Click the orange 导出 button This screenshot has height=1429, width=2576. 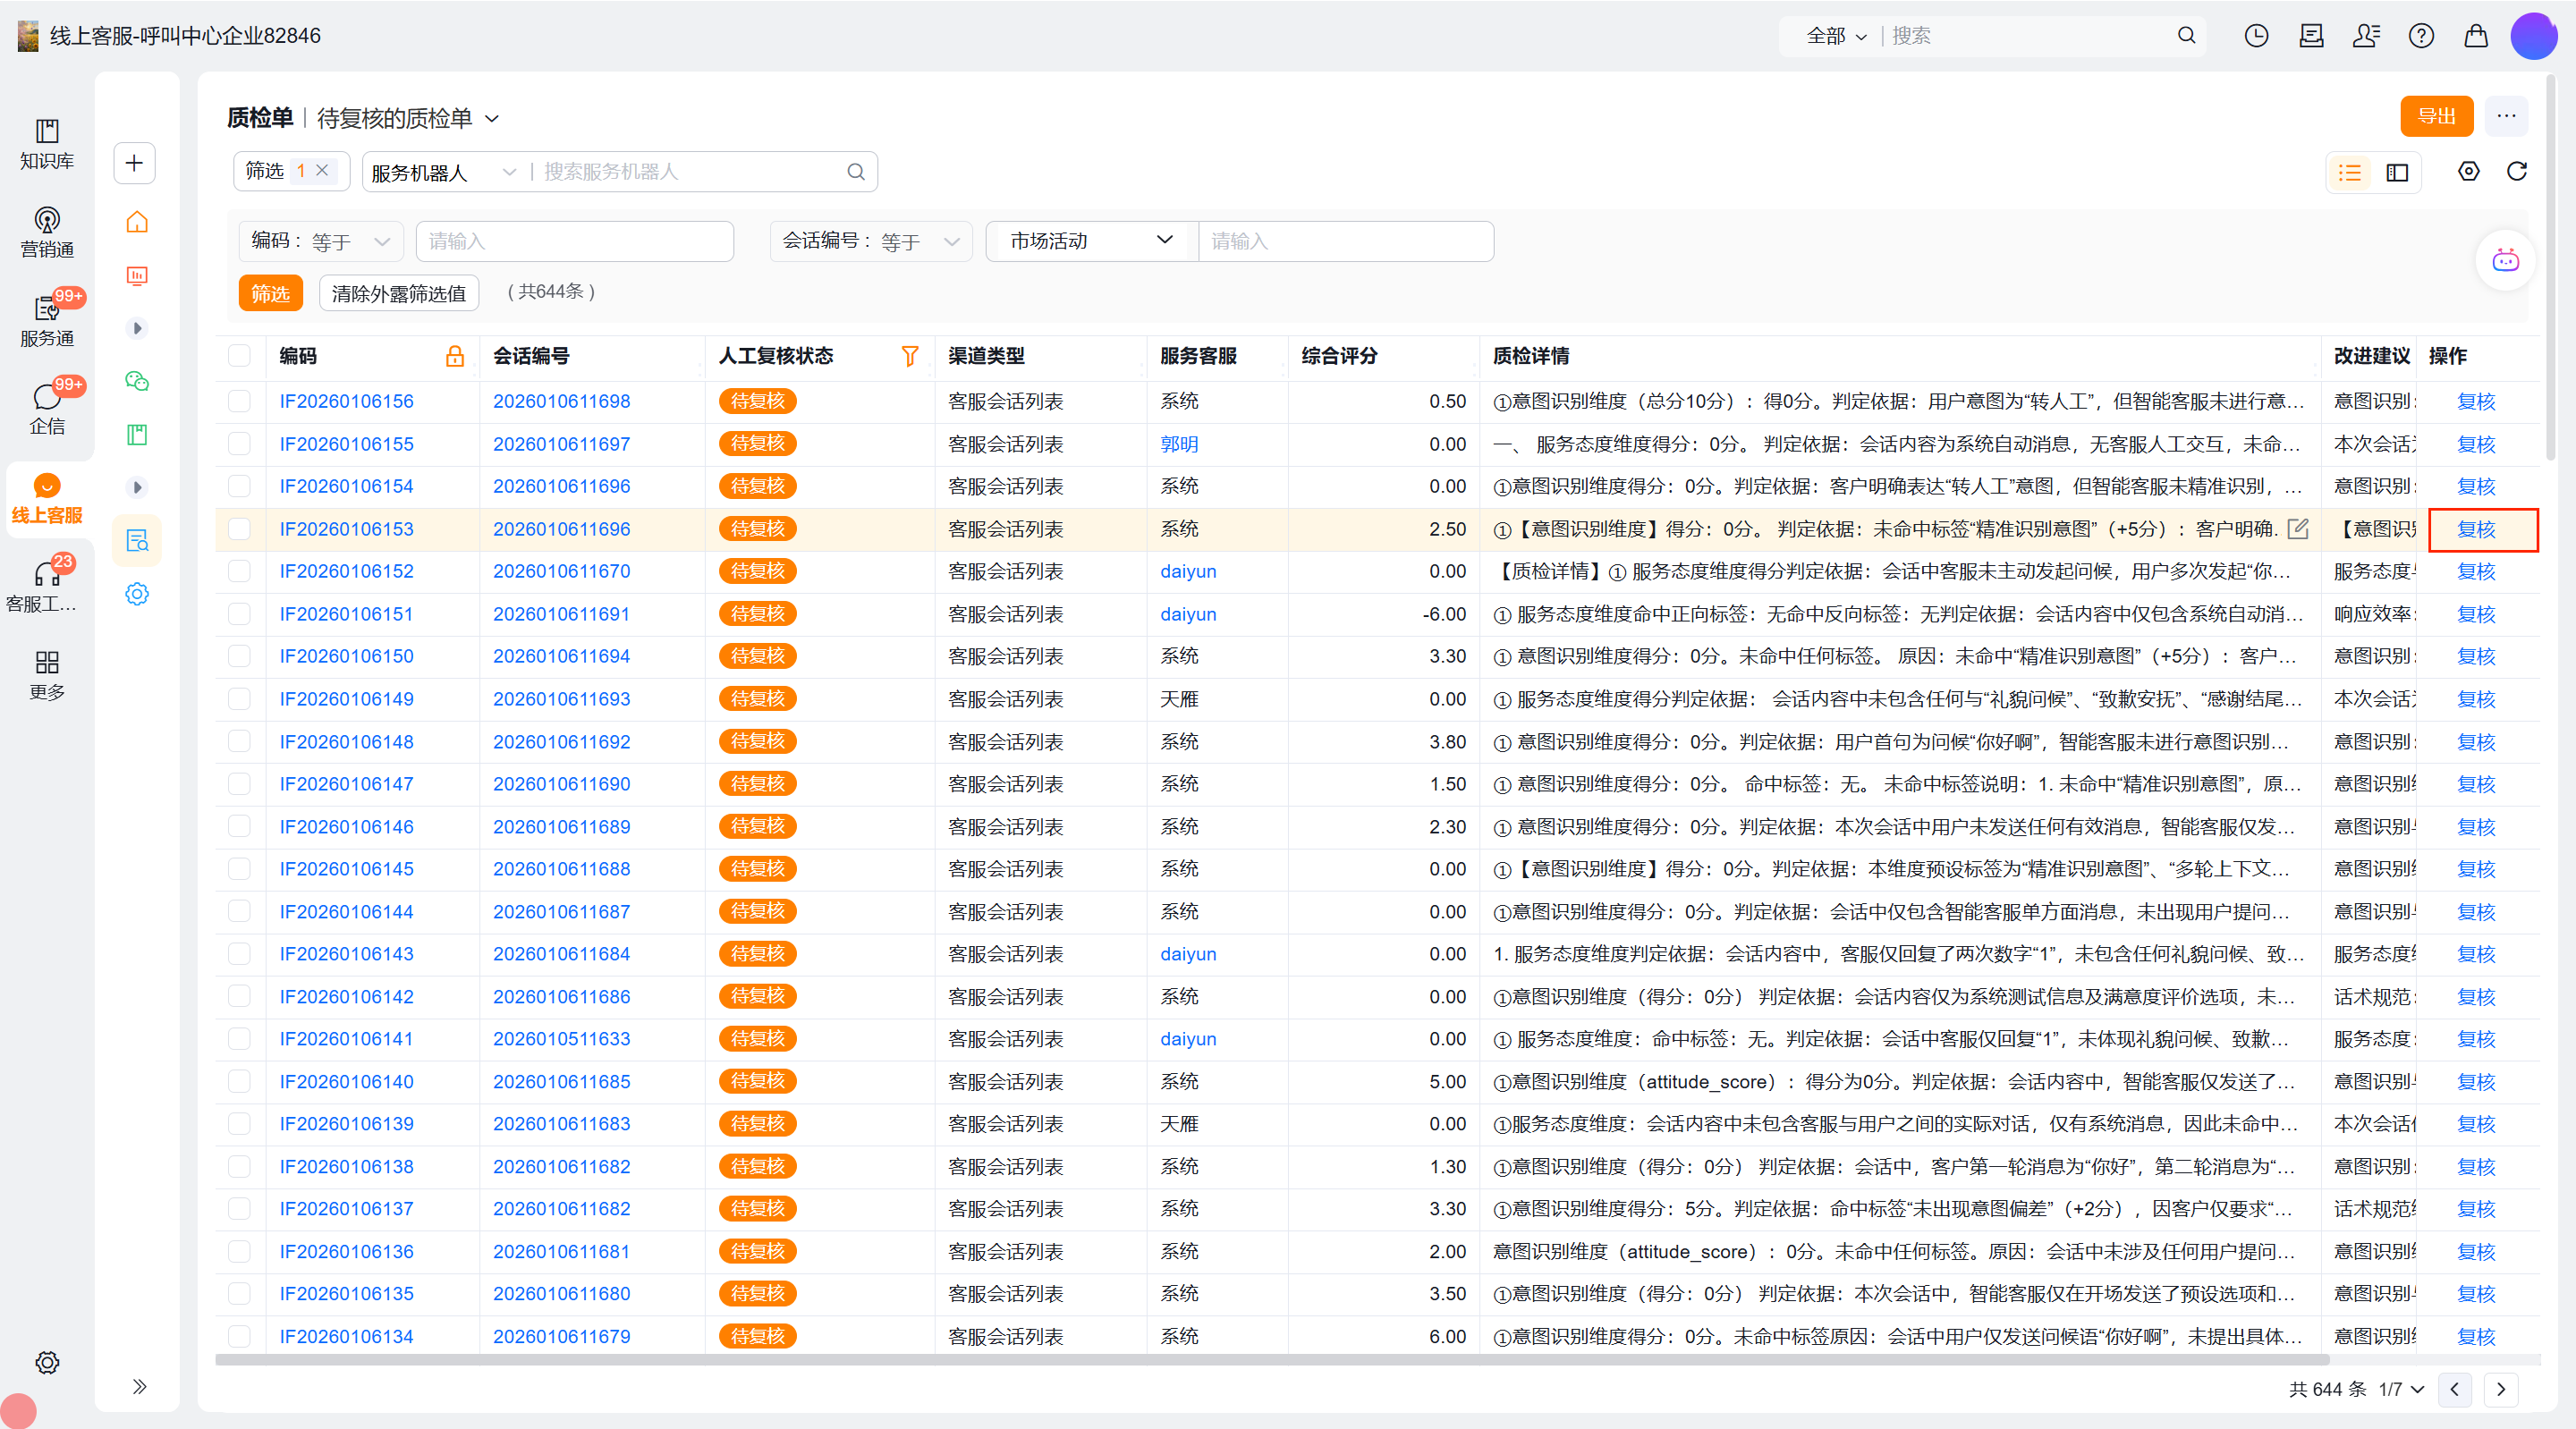(2436, 116)
